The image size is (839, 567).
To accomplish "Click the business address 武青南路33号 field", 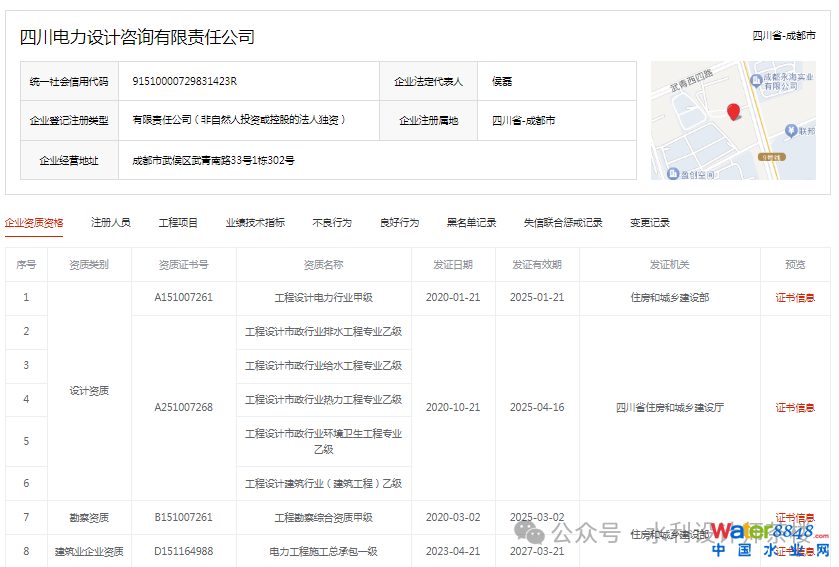I will [213, 160].
